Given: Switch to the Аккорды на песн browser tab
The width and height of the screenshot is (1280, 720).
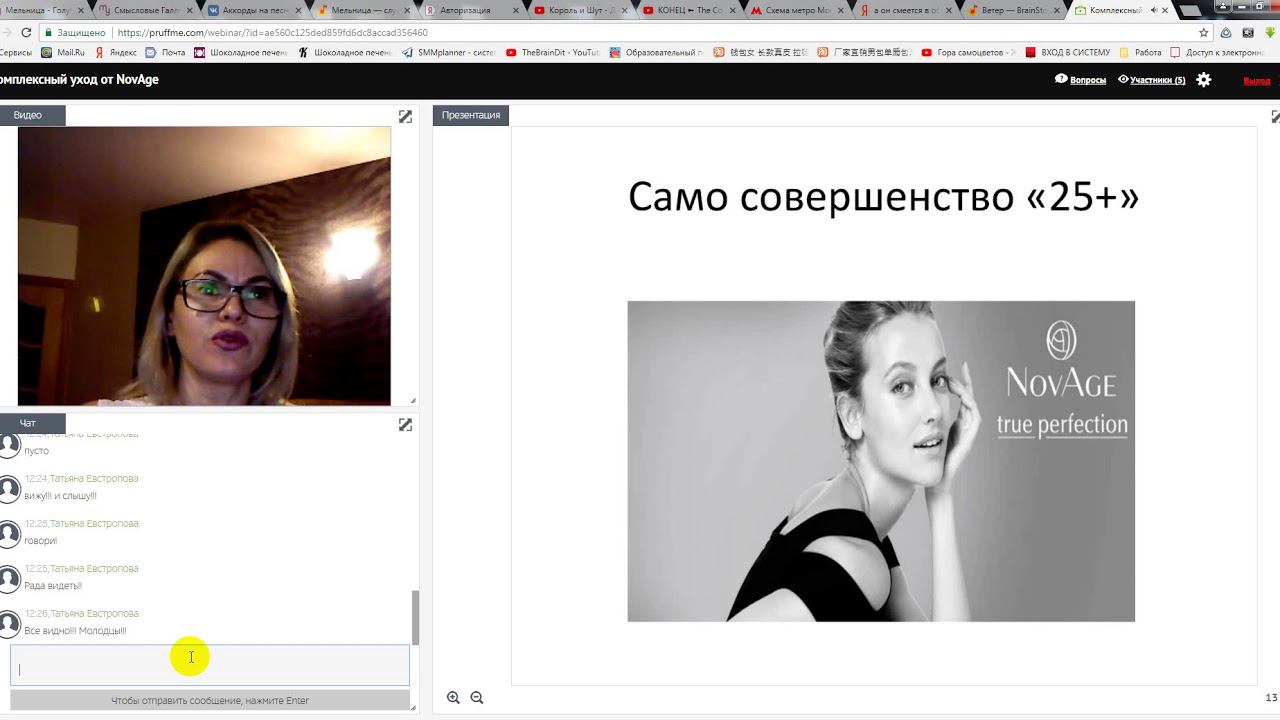Looking at the screenshot, I should click(255, 10).
